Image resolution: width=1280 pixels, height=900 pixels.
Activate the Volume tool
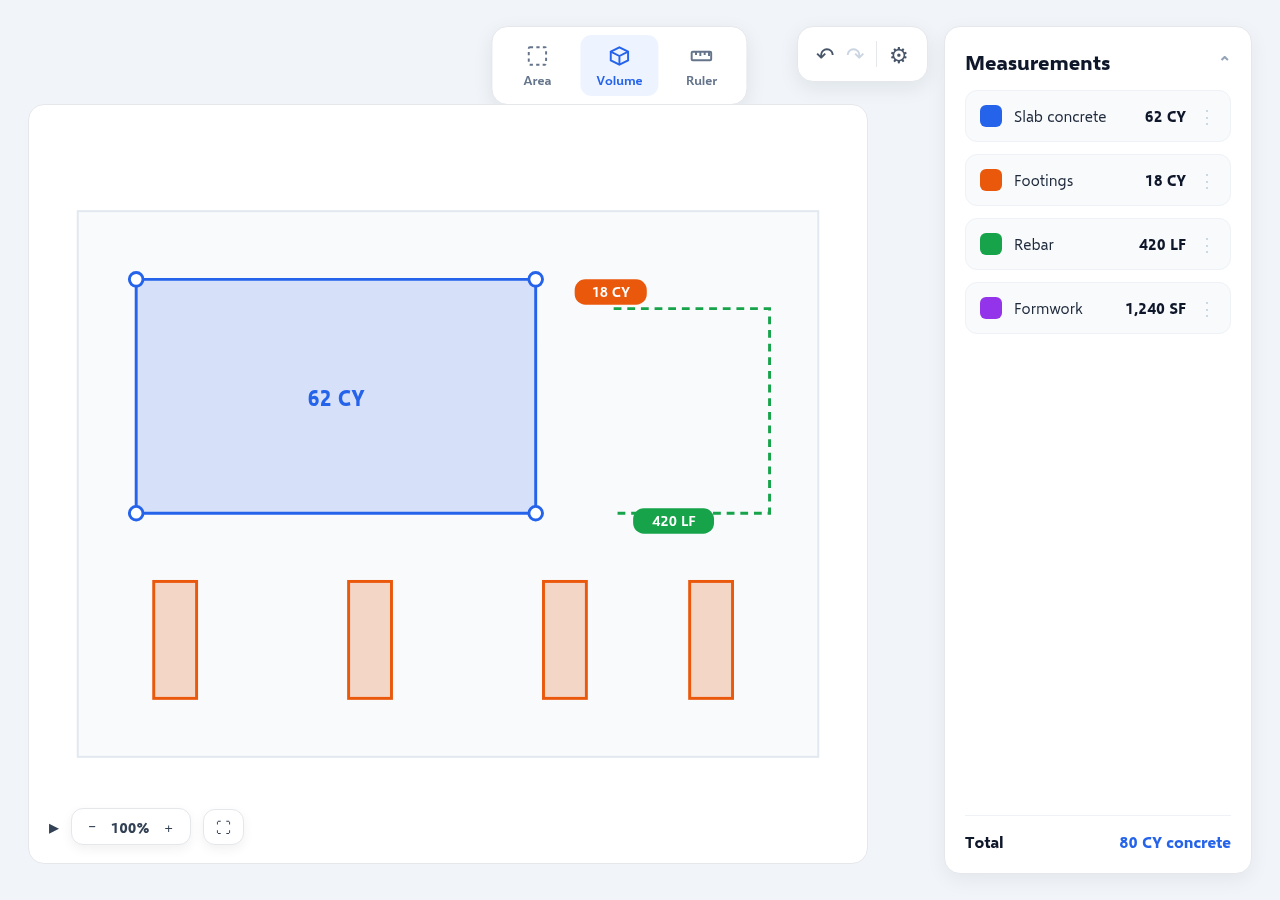click(619, 66)
